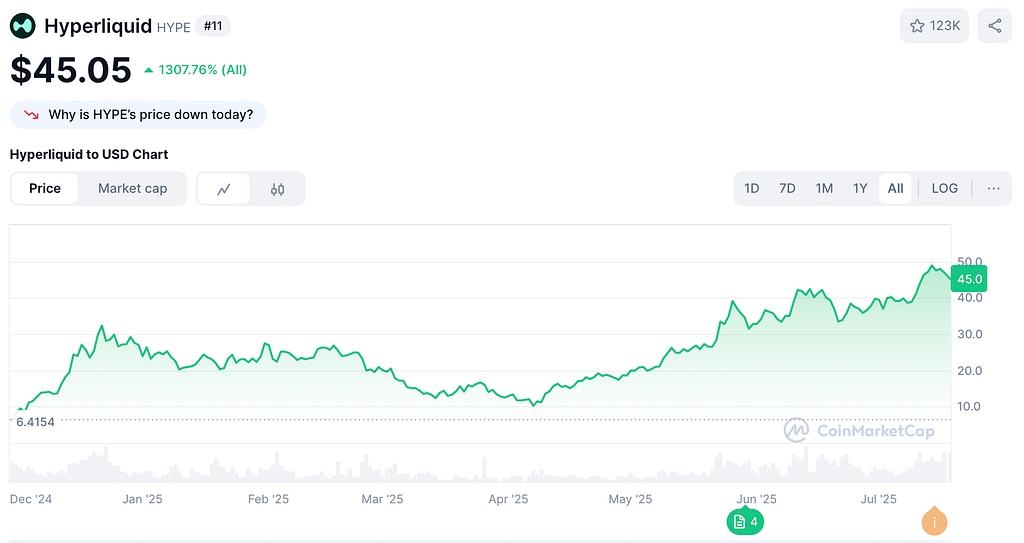The image size is (1024, 543).
Task: Click the 50.0 y-axis label
Action: click(x=970, y=261)
